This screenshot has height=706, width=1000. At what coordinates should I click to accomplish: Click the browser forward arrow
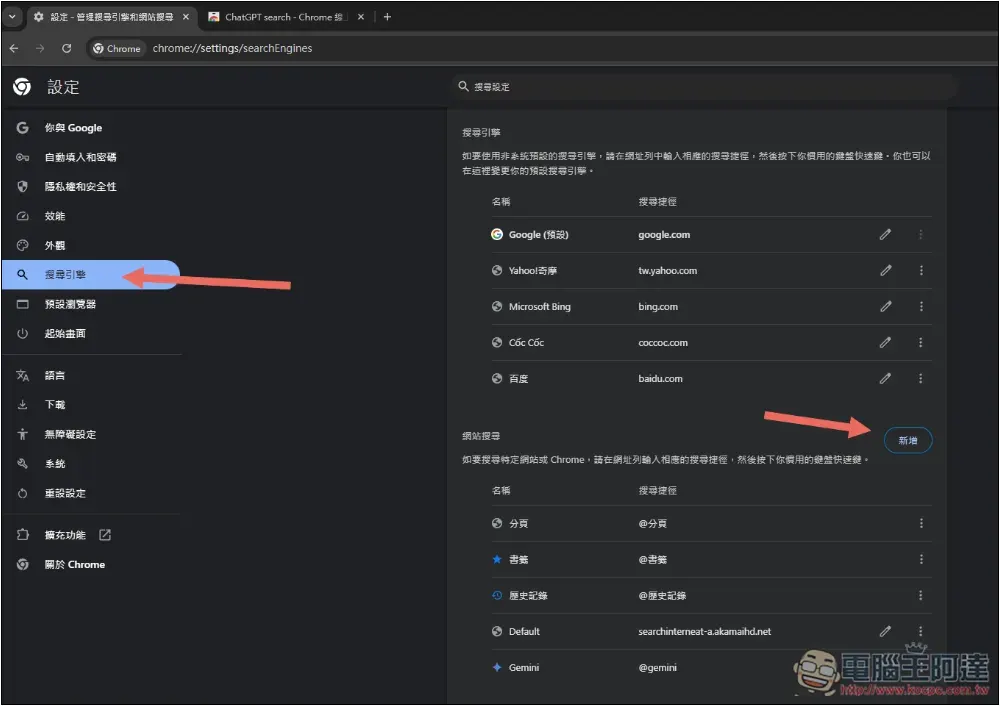tap(40, 48)
